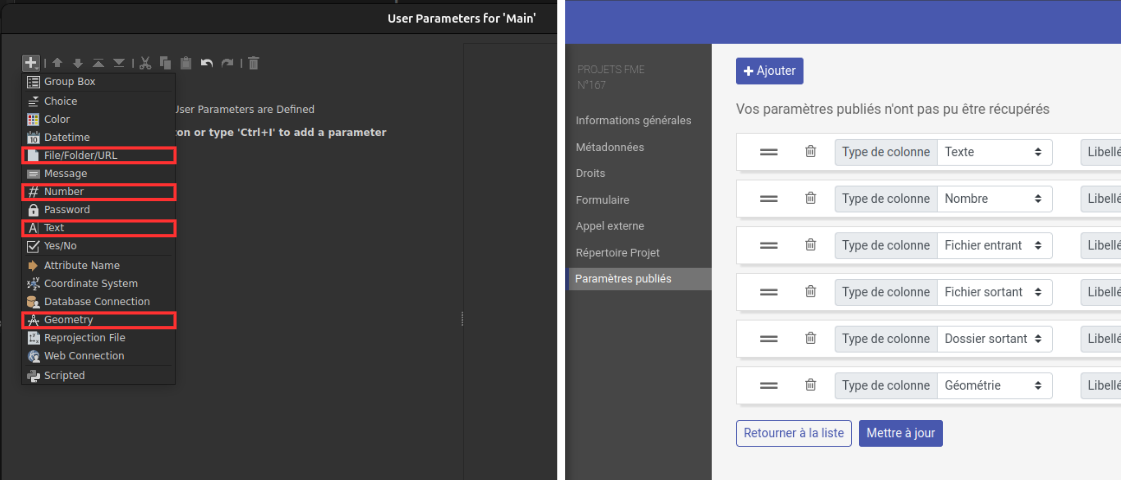The image size is (1121, 480).
Task: Click the move to bottom toolbar icon
Action: point(119,63)
